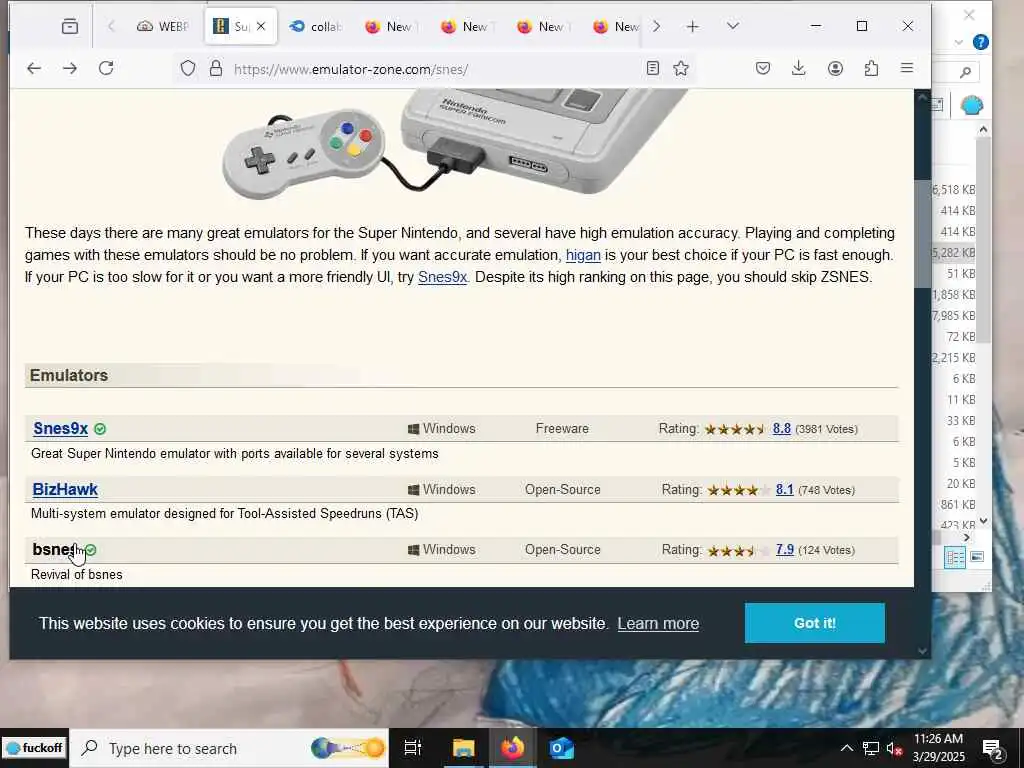This screenshot has width=1024, height=768.
Task: Go forward to the next page
Action: click(x=70, y=69)
